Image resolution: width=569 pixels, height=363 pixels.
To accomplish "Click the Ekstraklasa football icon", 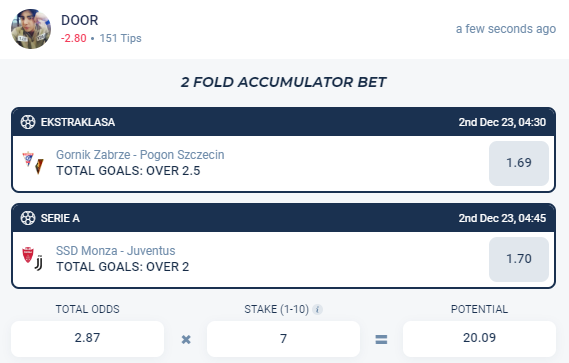I will point(28,122).
